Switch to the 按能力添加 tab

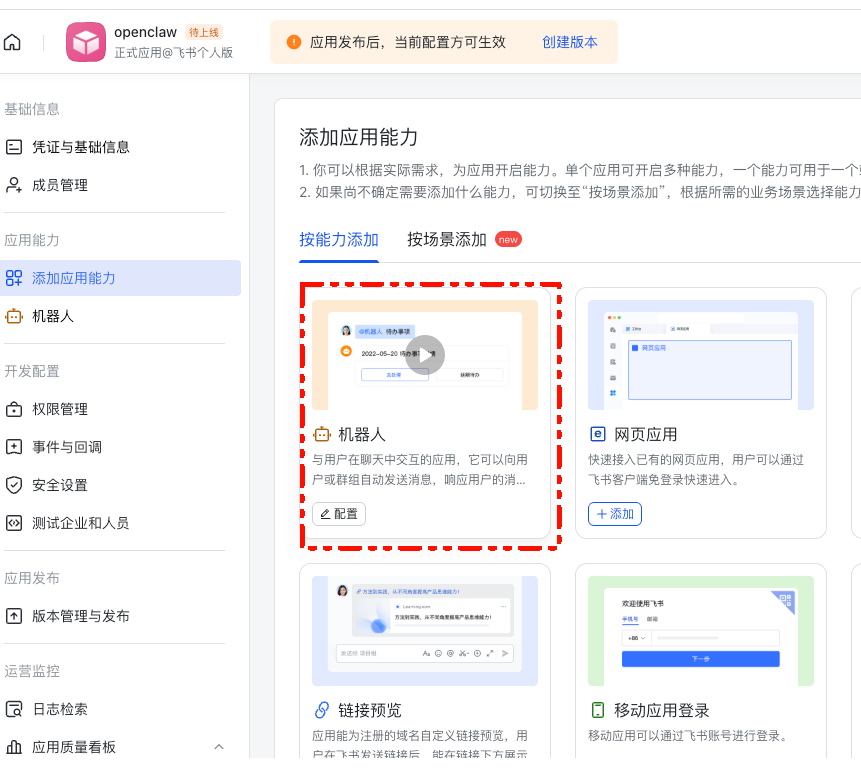coord(339,240)
